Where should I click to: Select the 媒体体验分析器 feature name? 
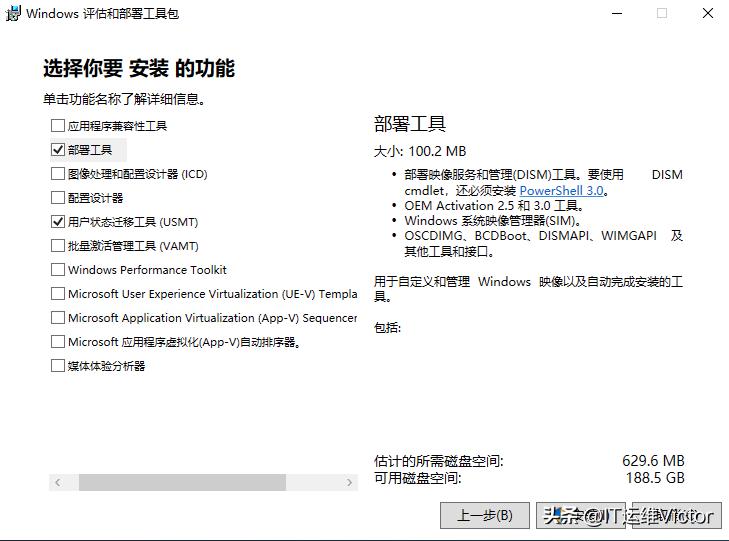pos(106,366)
